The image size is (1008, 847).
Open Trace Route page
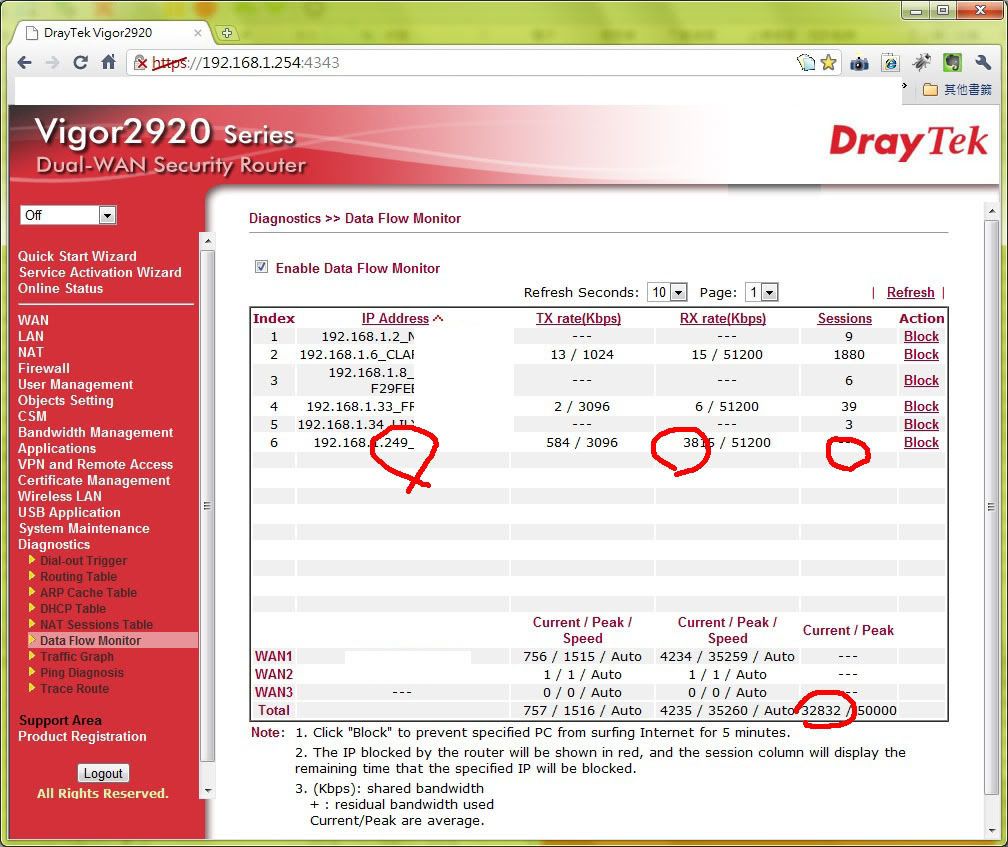(x=74, y=688)
